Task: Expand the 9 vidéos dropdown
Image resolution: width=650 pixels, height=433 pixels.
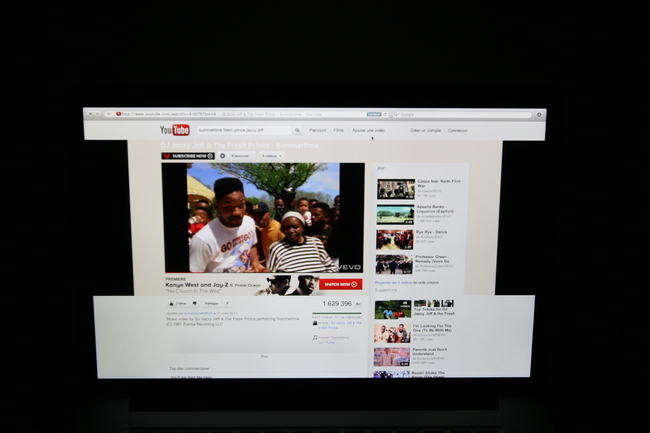Action: [x=272, y=156]
